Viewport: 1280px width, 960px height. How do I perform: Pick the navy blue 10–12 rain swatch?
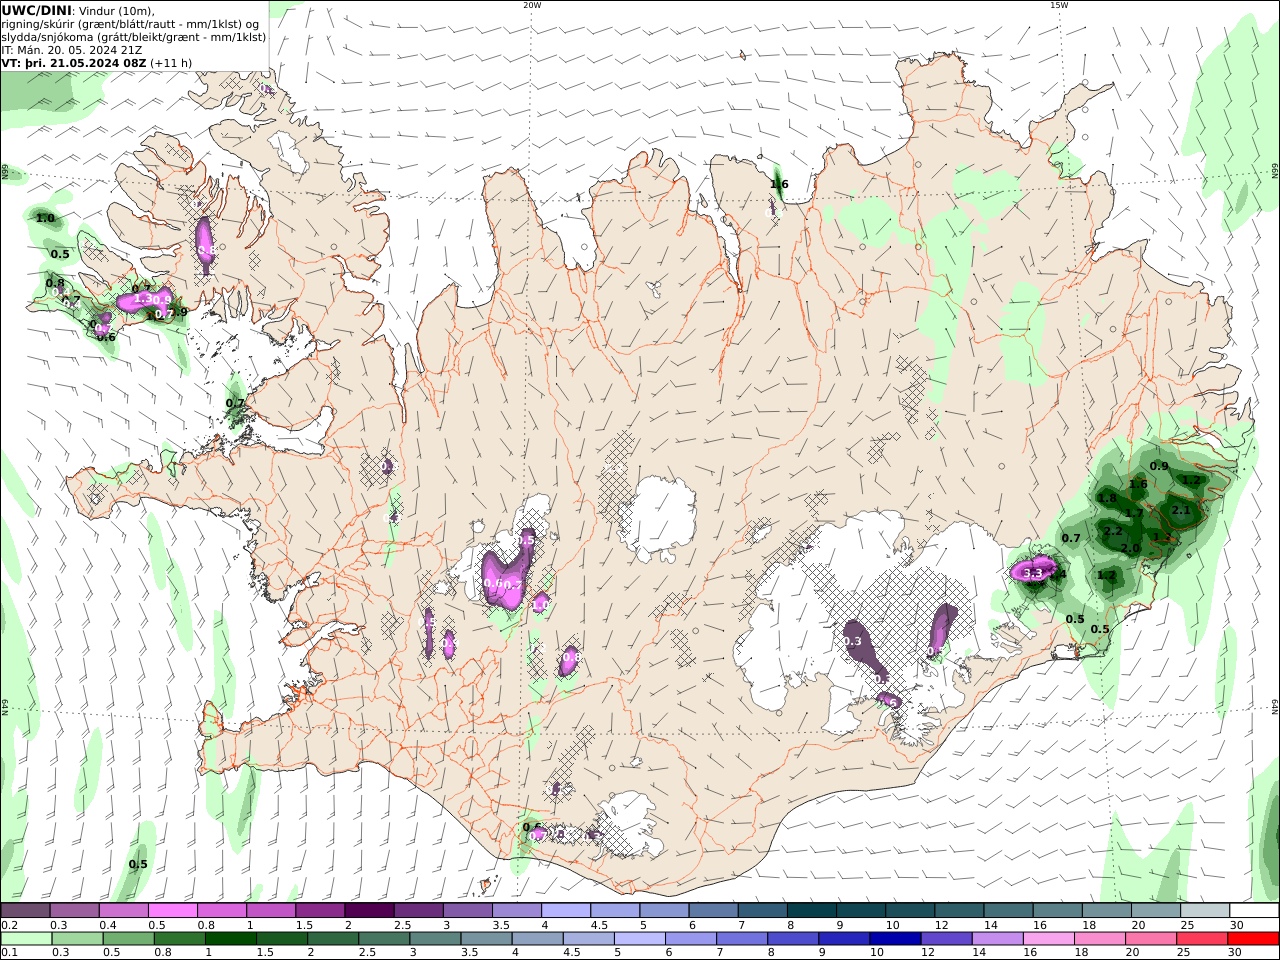pyautogui.click(x=895, y=939)
